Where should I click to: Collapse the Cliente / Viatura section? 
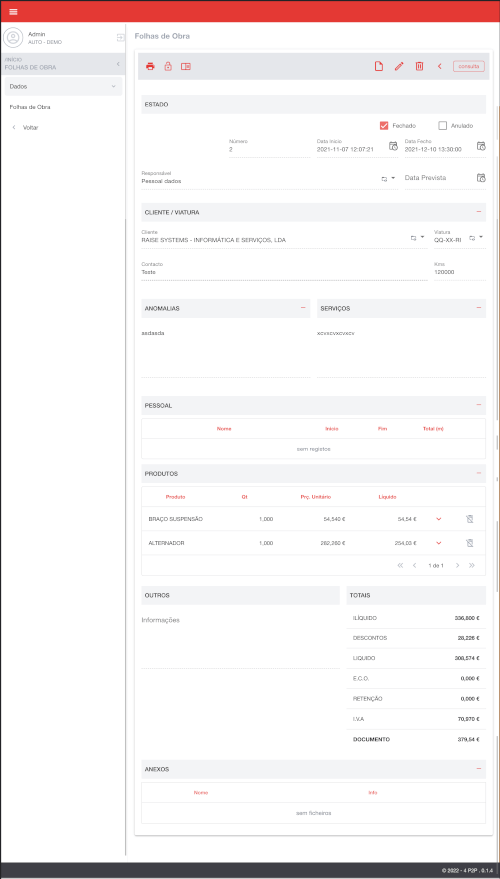pyautogui.click(x=479, y=212)
